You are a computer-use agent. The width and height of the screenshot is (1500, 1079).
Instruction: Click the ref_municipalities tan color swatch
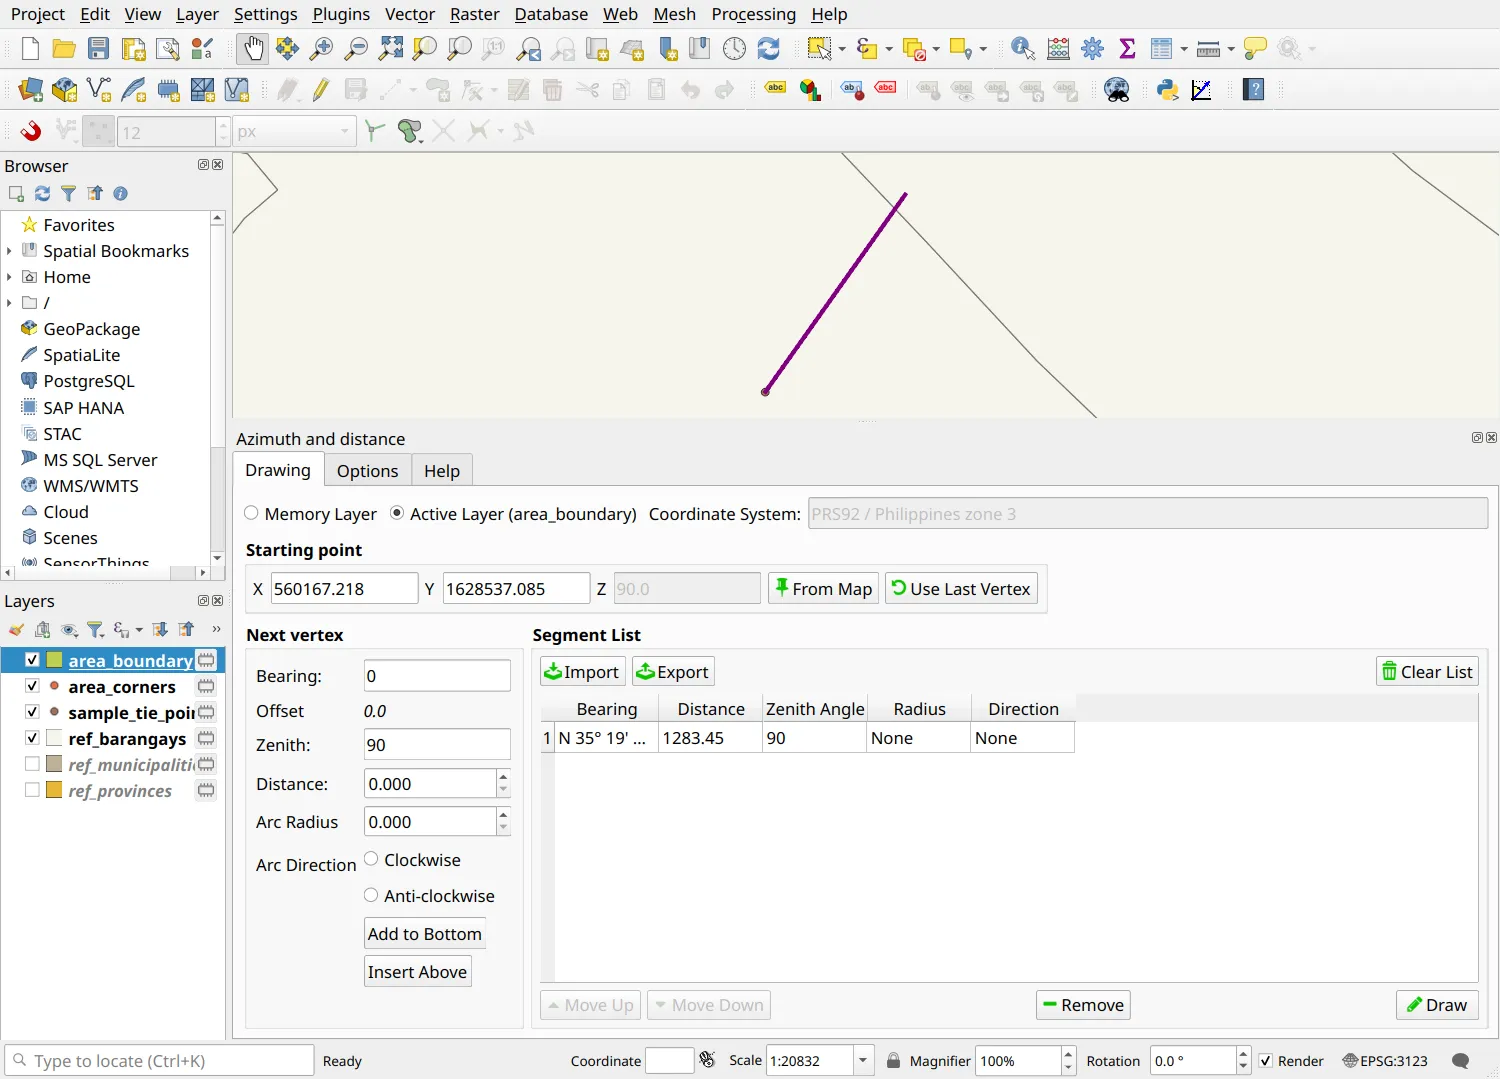click(54, 764)
